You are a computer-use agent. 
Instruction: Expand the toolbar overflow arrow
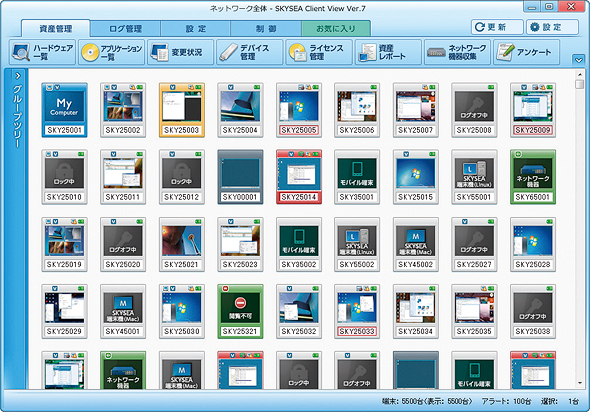(578, 59)
